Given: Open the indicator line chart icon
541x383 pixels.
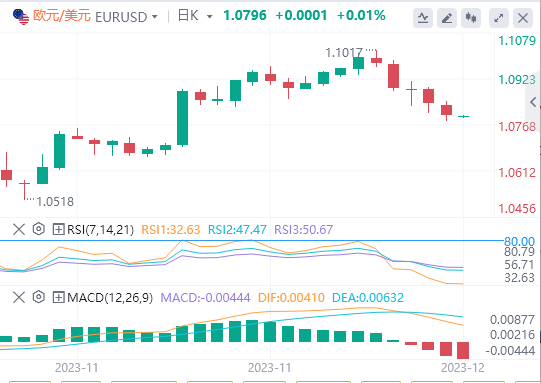Looking at the screenshot, I should tap(423, 18).
